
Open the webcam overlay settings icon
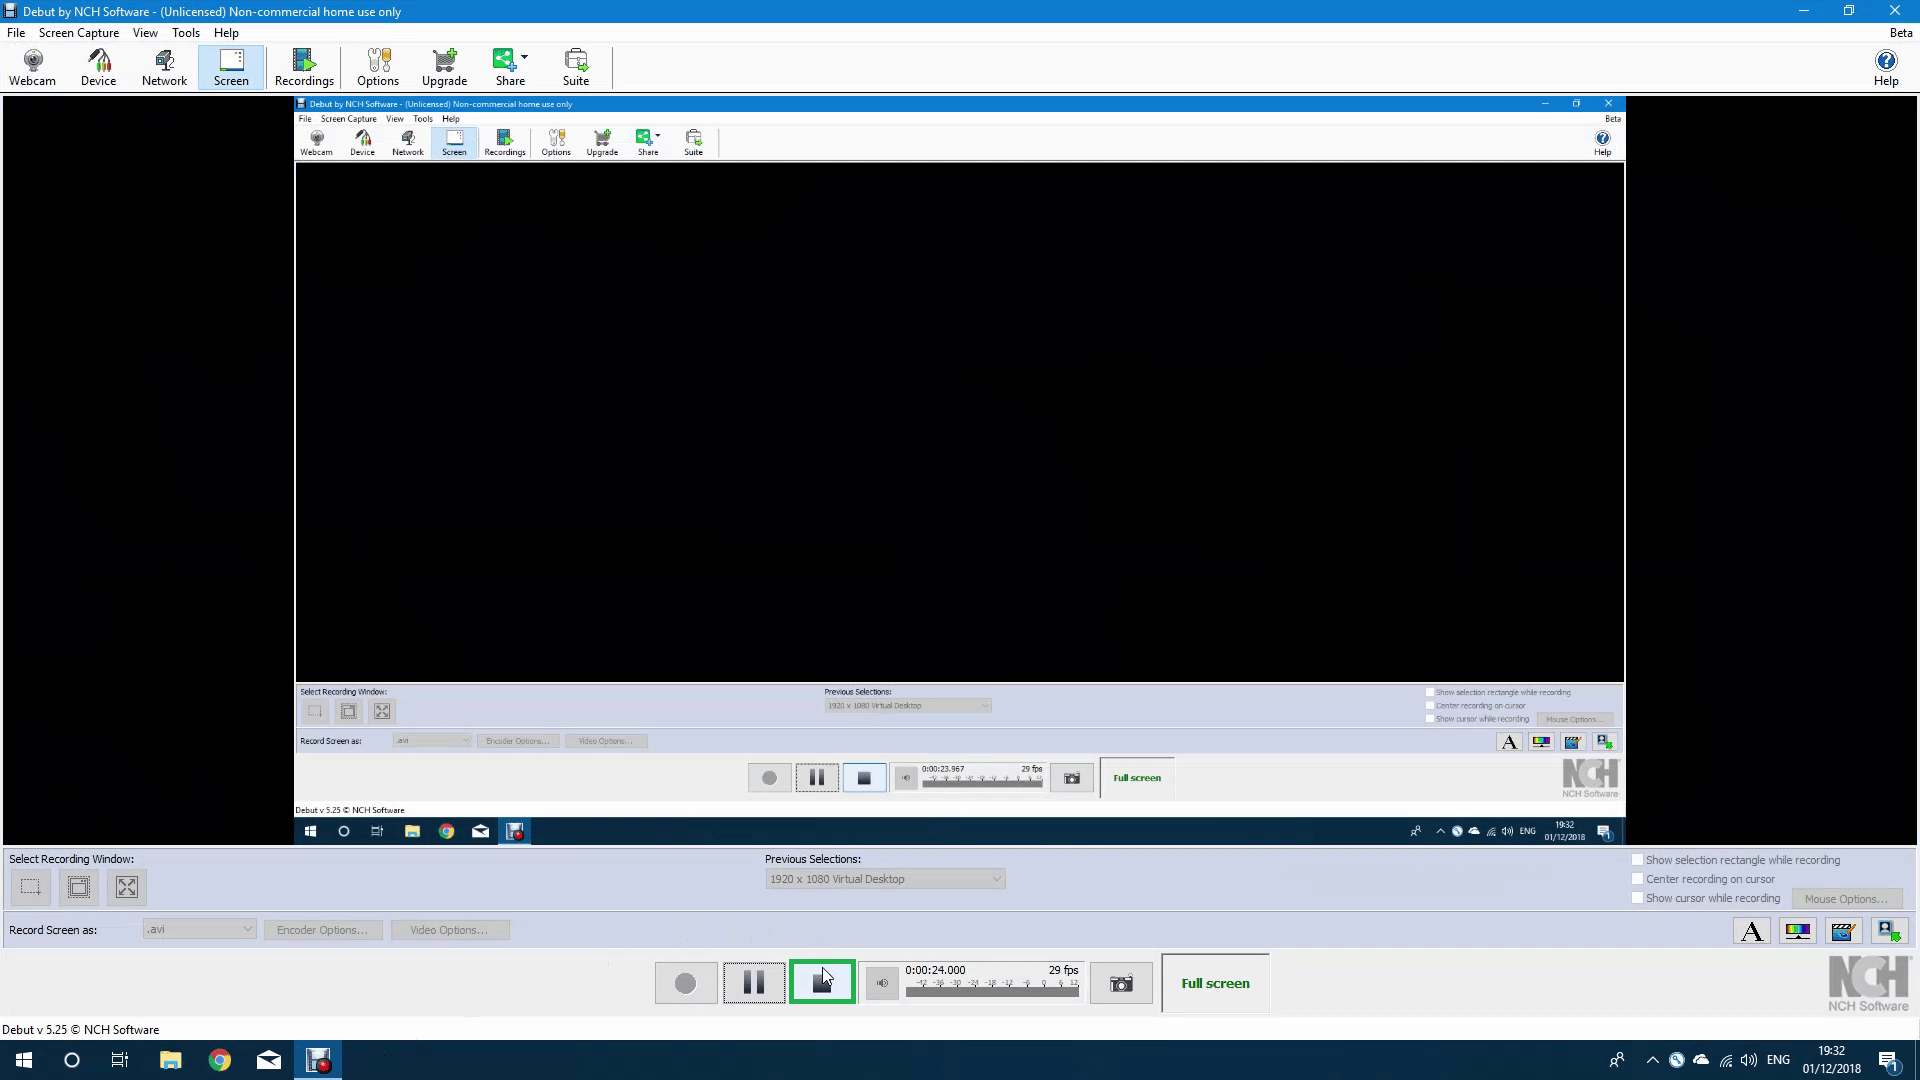1889,931
